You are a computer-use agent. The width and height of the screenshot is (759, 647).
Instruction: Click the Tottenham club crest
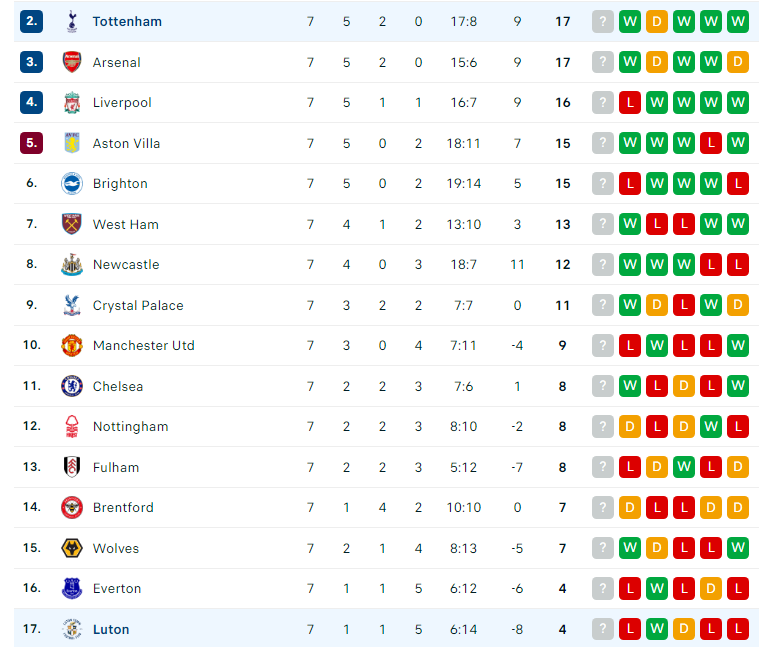[72, 21]
